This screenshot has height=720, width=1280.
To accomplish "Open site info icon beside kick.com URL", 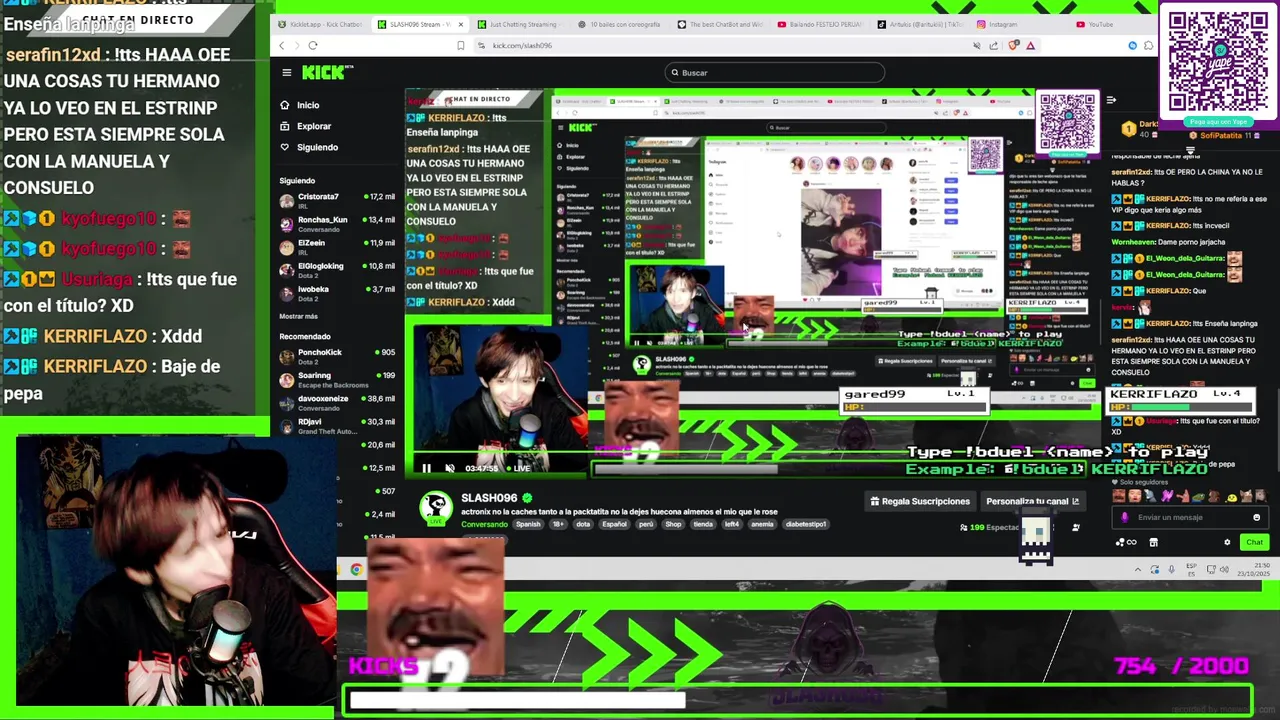I will (483, 45).
